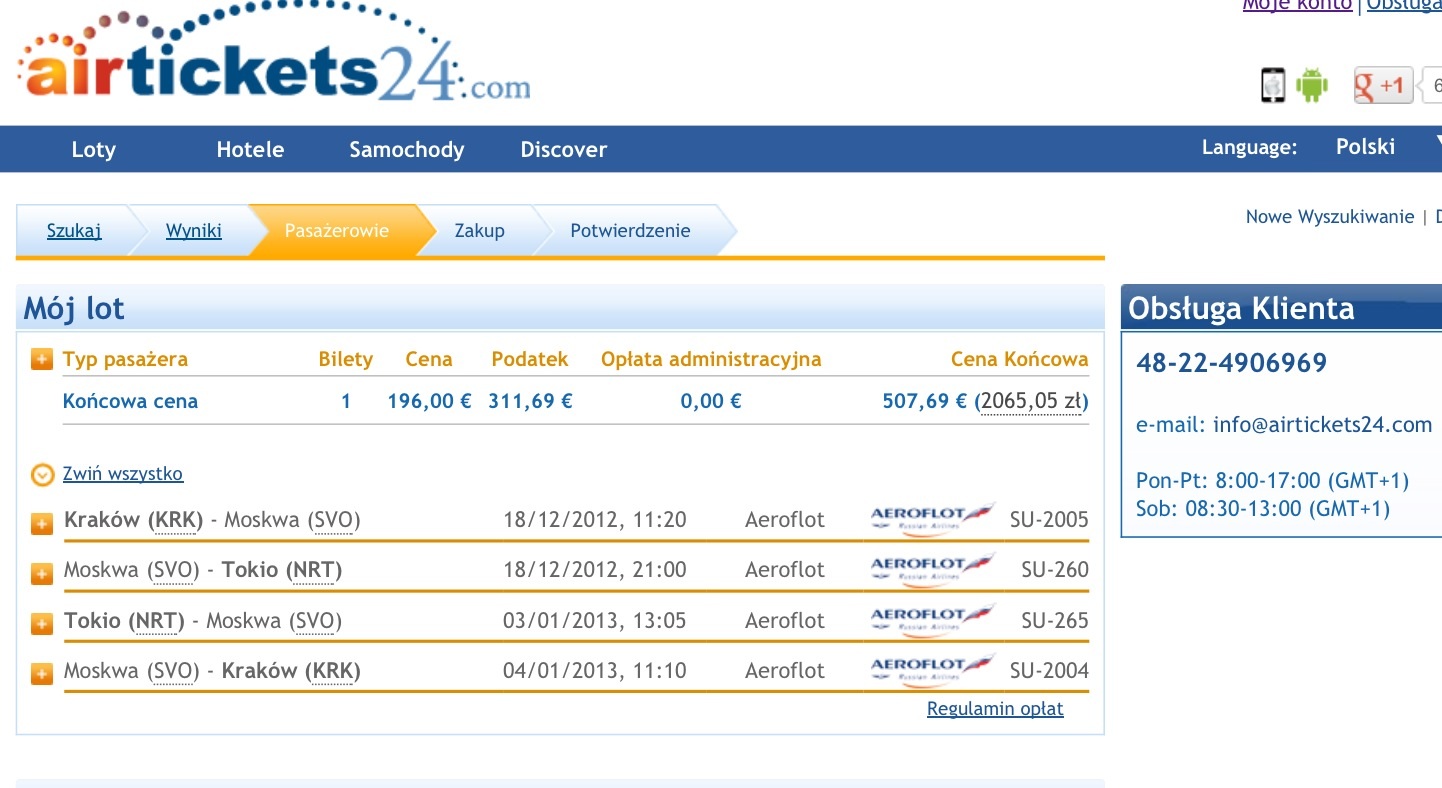
Task: Expand the Typ pasażera price breakdown
Action: point(42,359)
